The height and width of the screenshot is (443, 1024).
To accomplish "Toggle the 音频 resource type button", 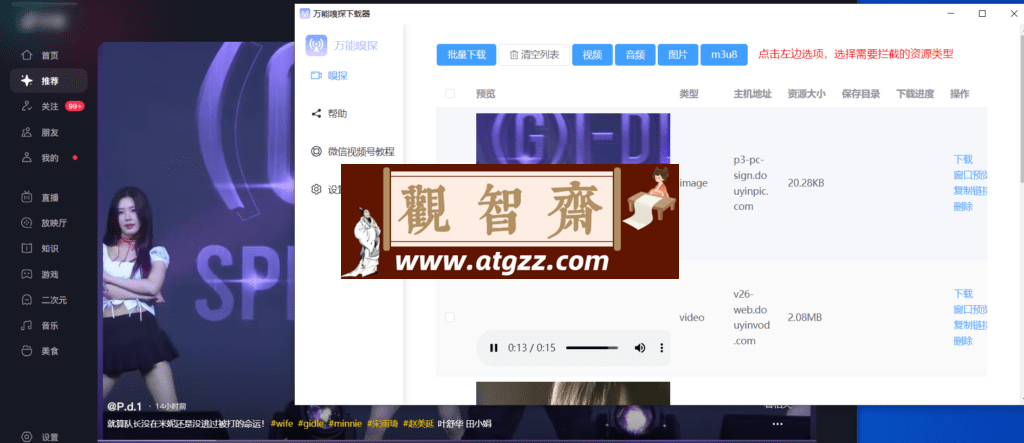I will (635, 55).
